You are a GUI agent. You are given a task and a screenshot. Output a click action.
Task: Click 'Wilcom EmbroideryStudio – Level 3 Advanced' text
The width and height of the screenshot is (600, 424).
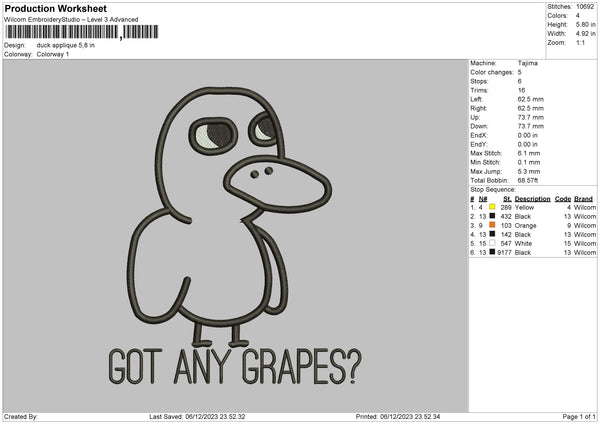[71, 20]
